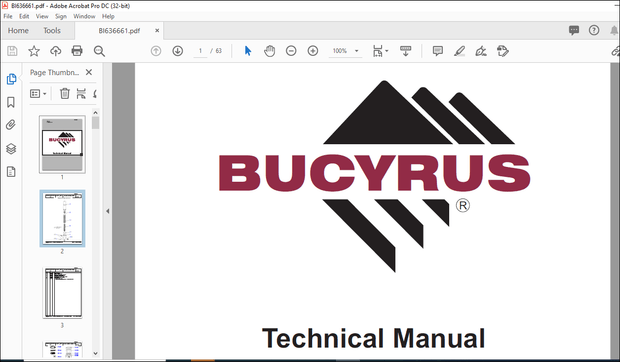Click the Stamp tool icon
Screen dimensions: 620x362
tap(503, 51)
